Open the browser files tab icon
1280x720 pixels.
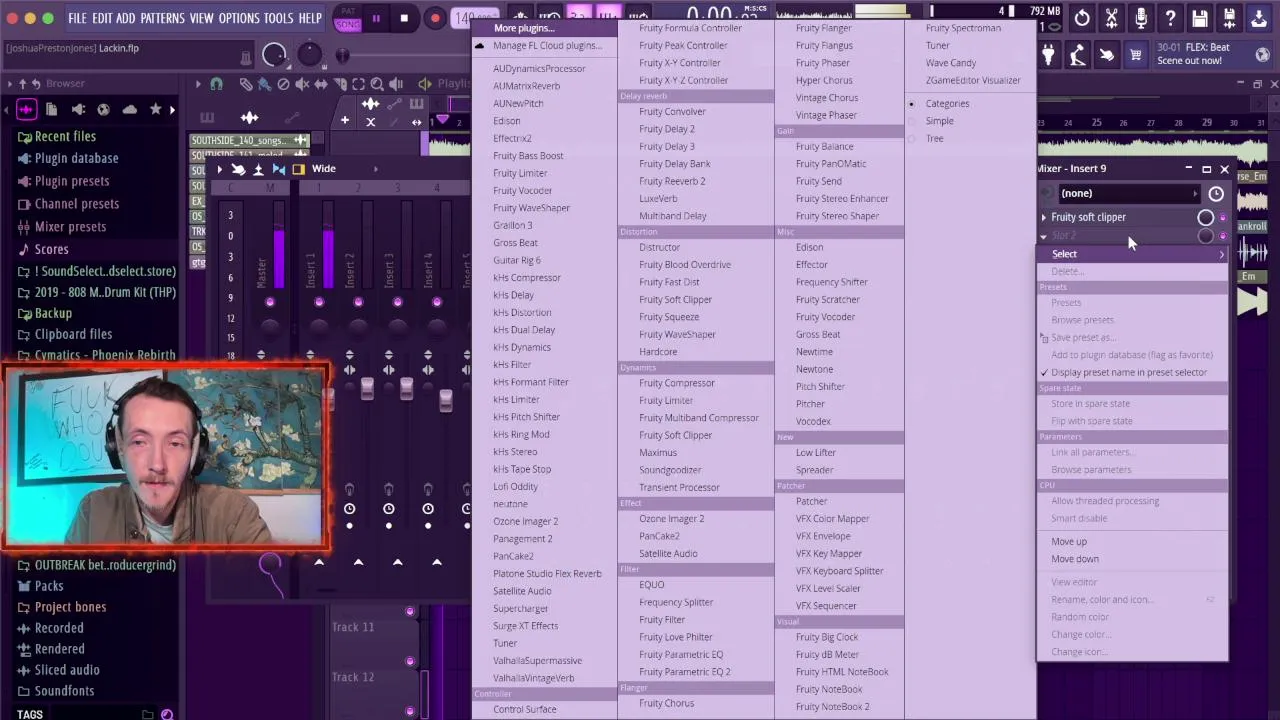pos(52,109)
